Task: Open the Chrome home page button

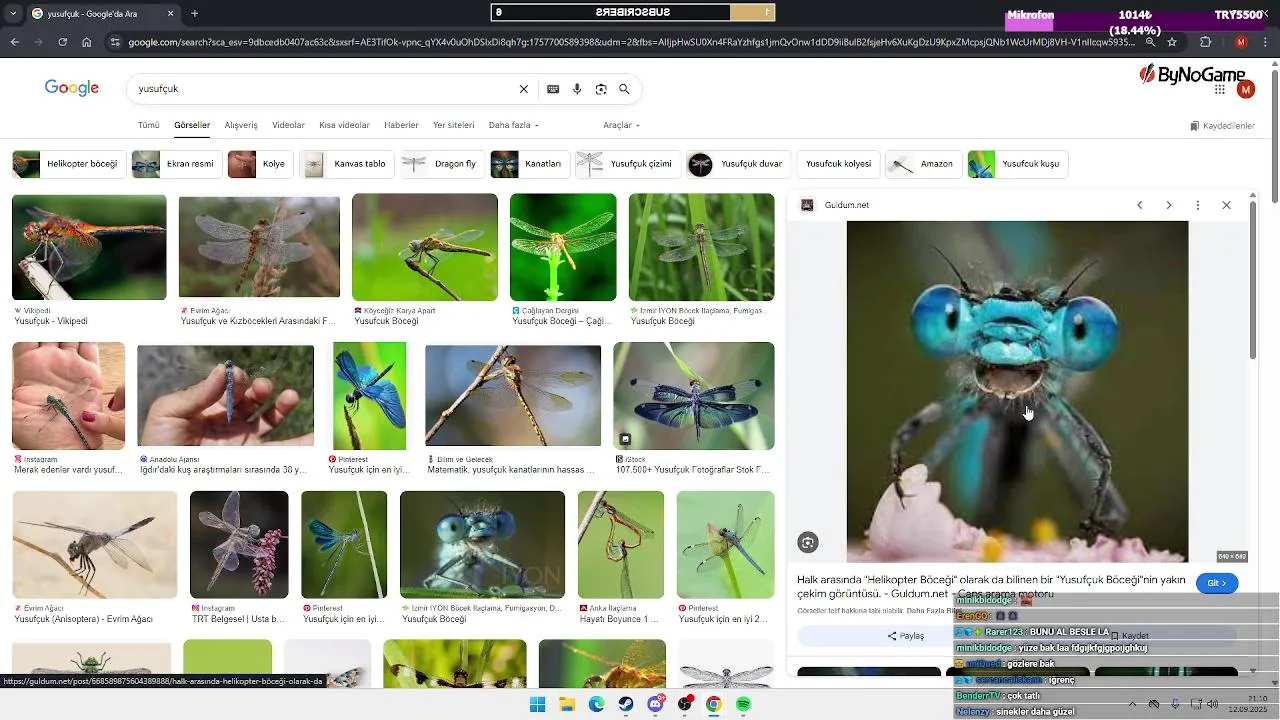Action: 87,42
